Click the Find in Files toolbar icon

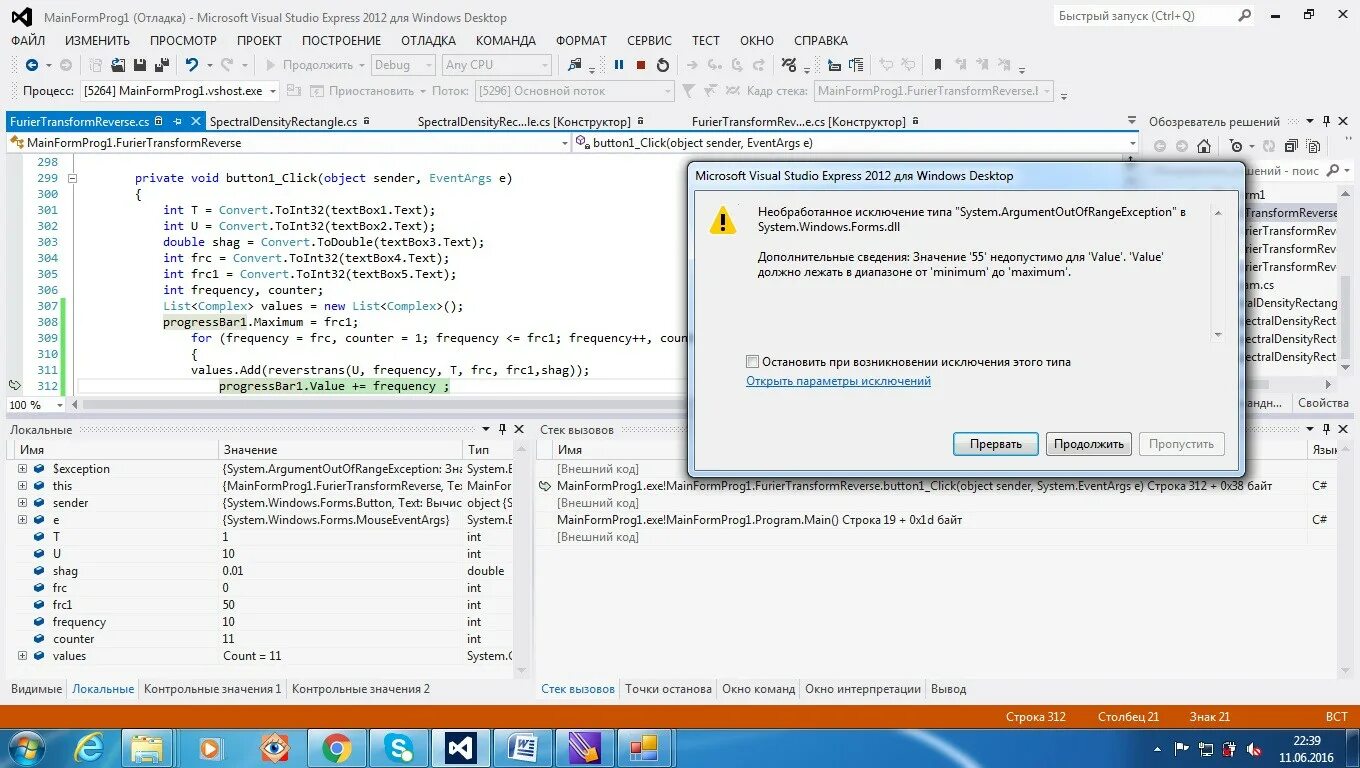[575, 65]
